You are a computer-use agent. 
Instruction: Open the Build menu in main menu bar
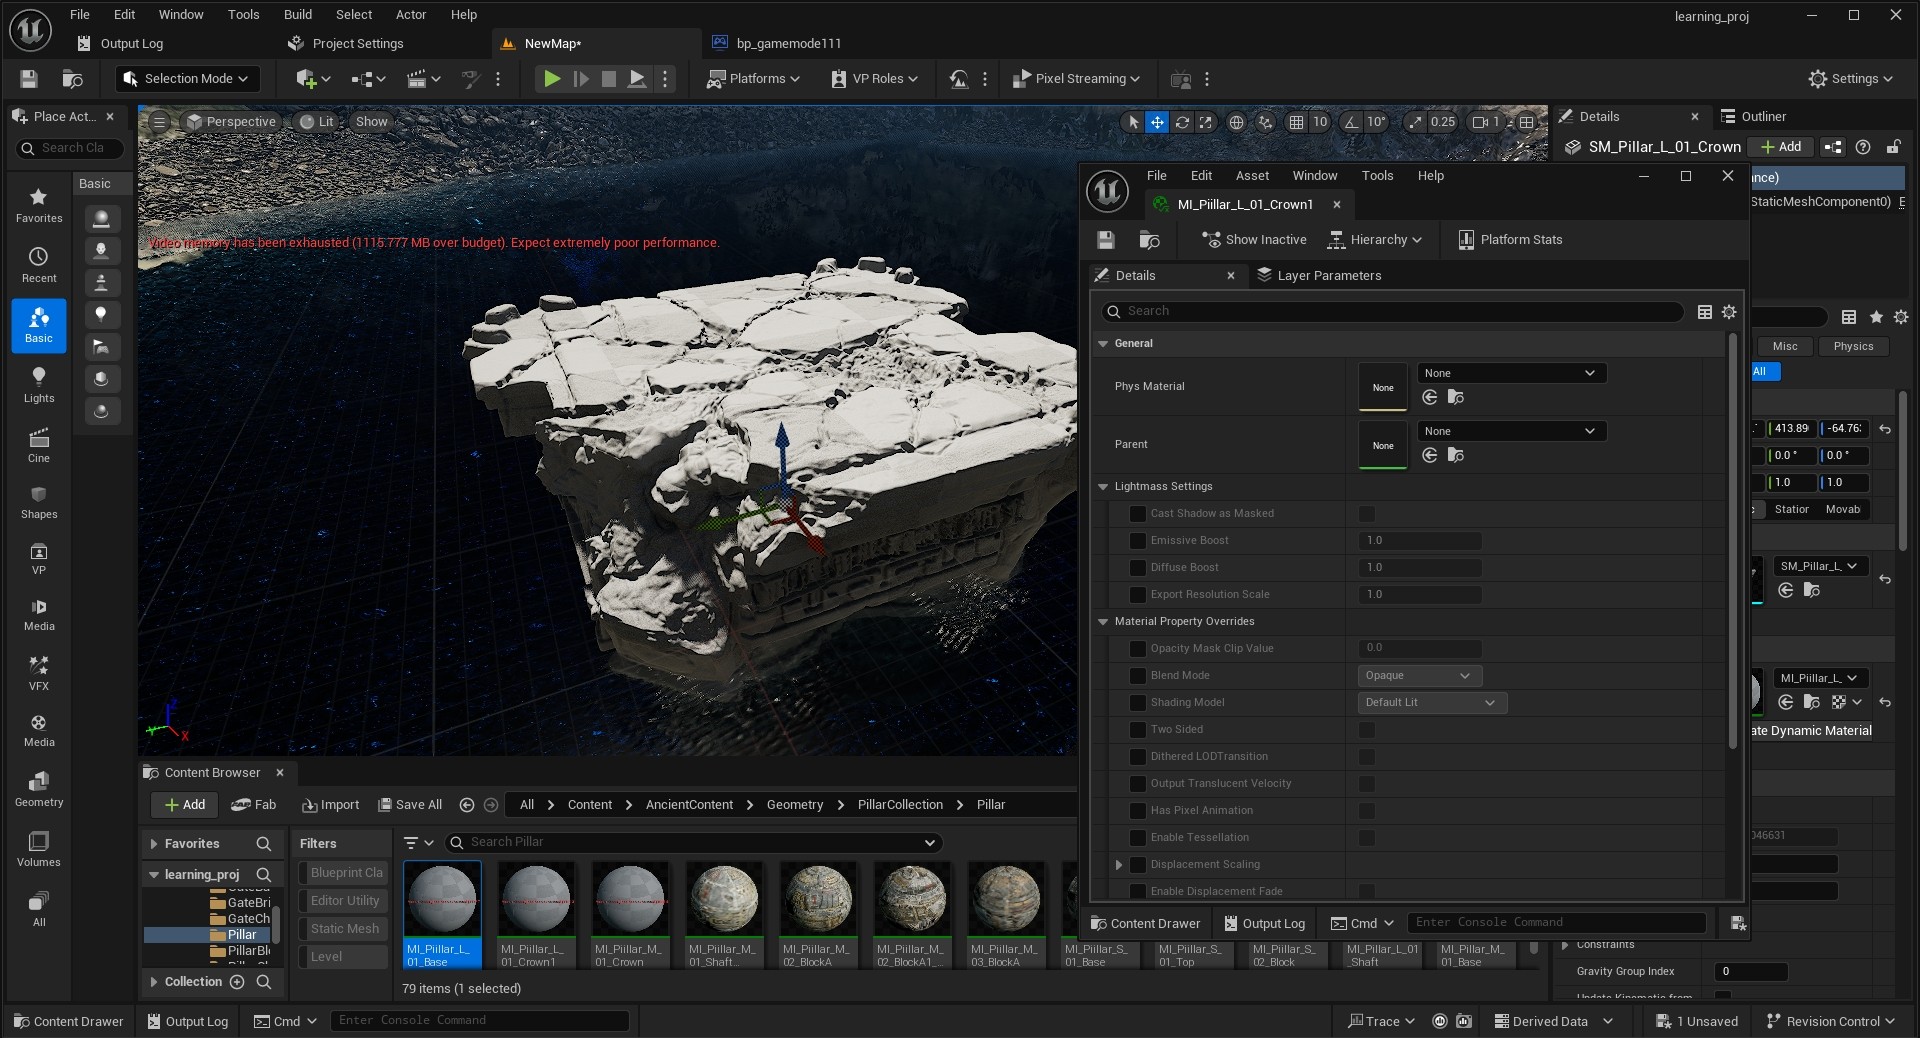(298, 15)
